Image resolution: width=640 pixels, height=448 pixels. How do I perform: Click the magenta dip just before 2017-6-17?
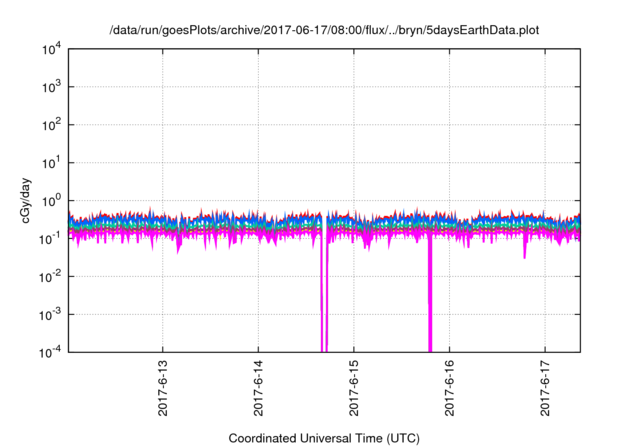click(524, 248)
